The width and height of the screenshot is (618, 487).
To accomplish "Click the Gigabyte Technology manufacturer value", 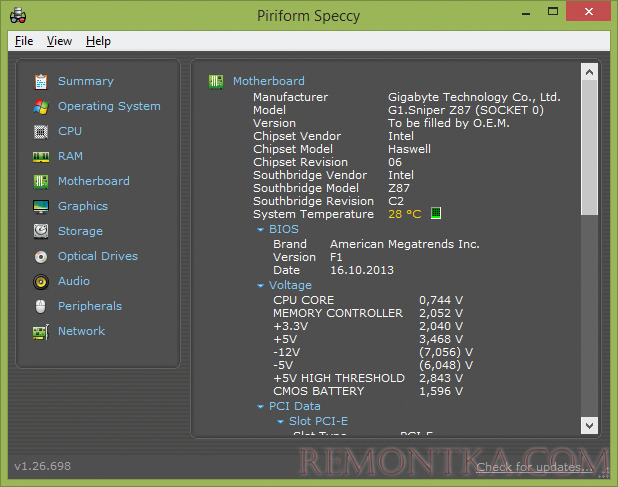I will tap(474, 97).
